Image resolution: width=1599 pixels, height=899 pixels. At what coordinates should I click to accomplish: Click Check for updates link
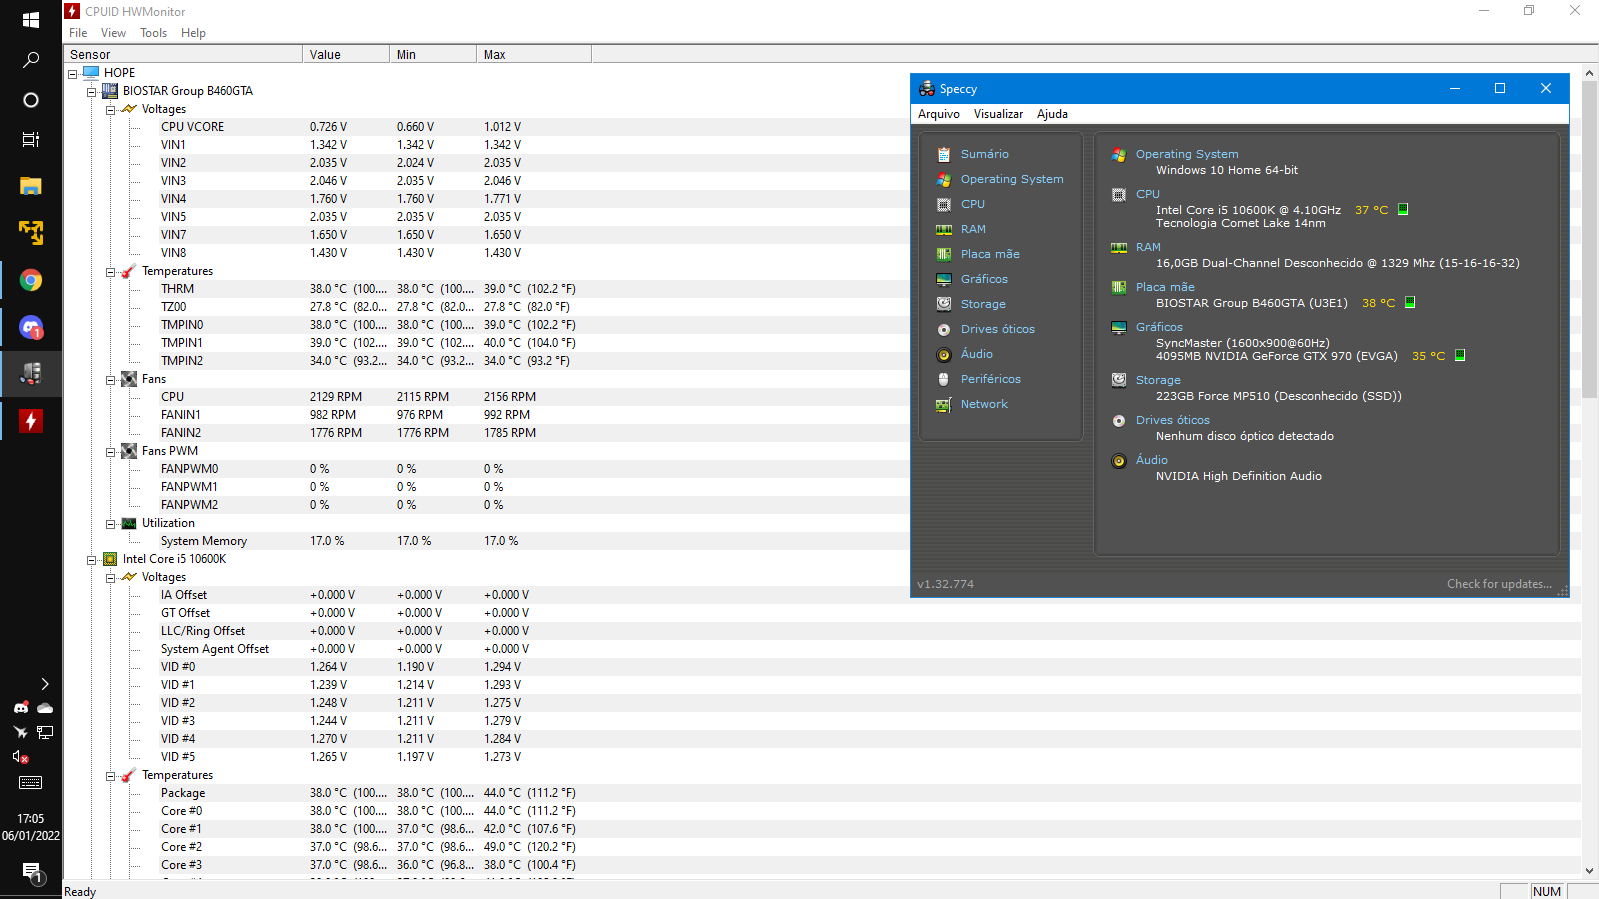1499,584
